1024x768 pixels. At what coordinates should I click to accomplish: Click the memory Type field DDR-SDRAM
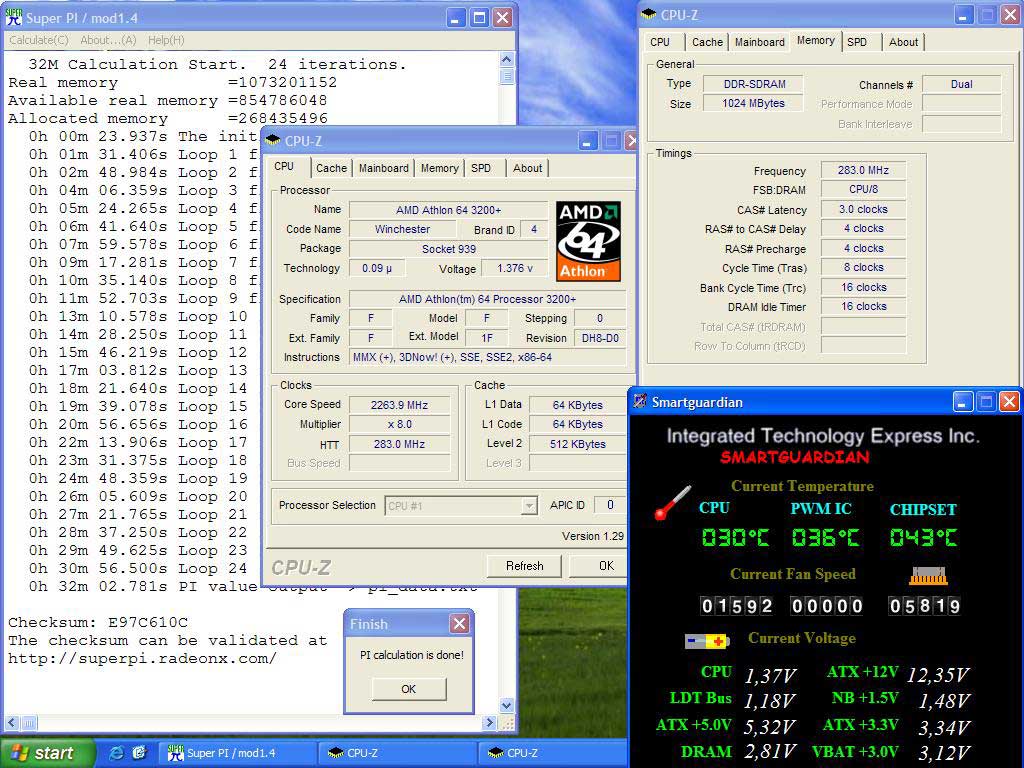(754, 84)
